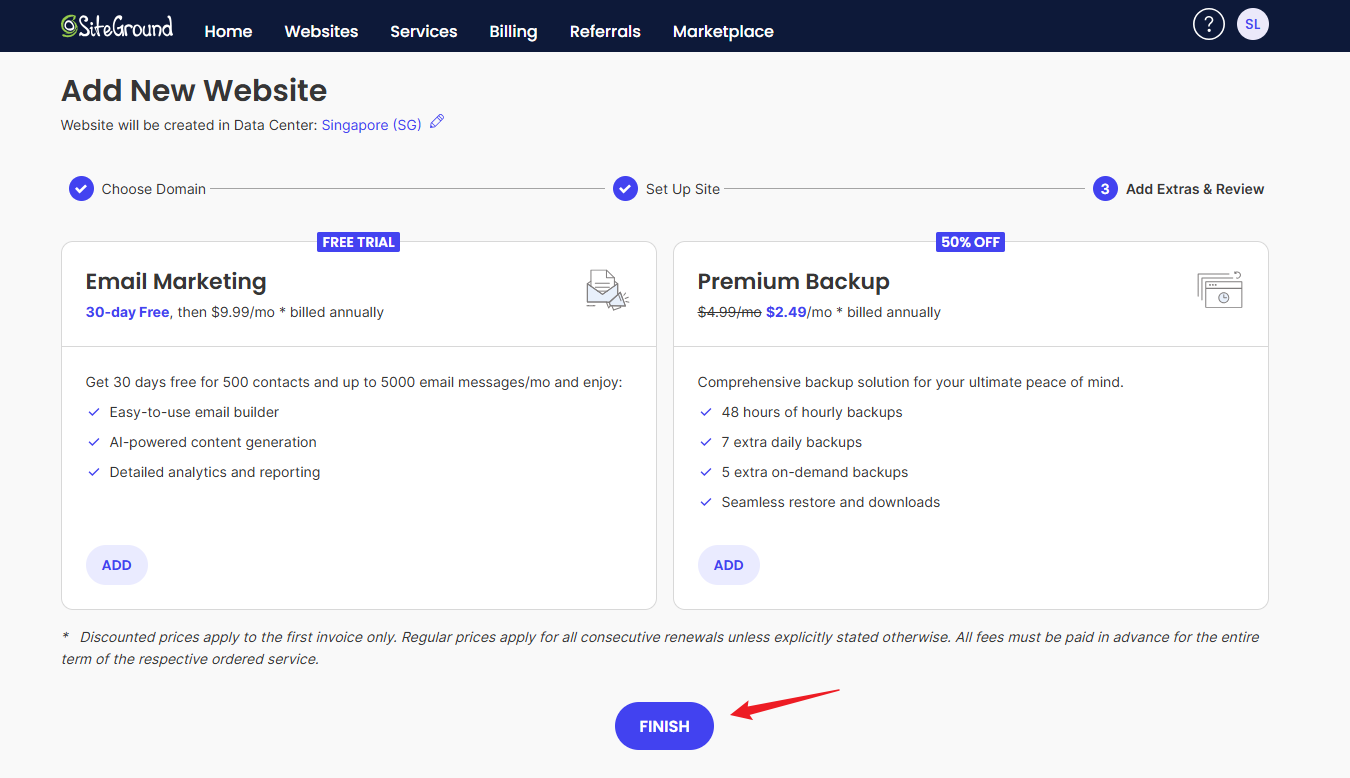The height and width of the screenshot is (778, 1350).
Task: Open the help question mark icon
Action: pos(1208,25)
